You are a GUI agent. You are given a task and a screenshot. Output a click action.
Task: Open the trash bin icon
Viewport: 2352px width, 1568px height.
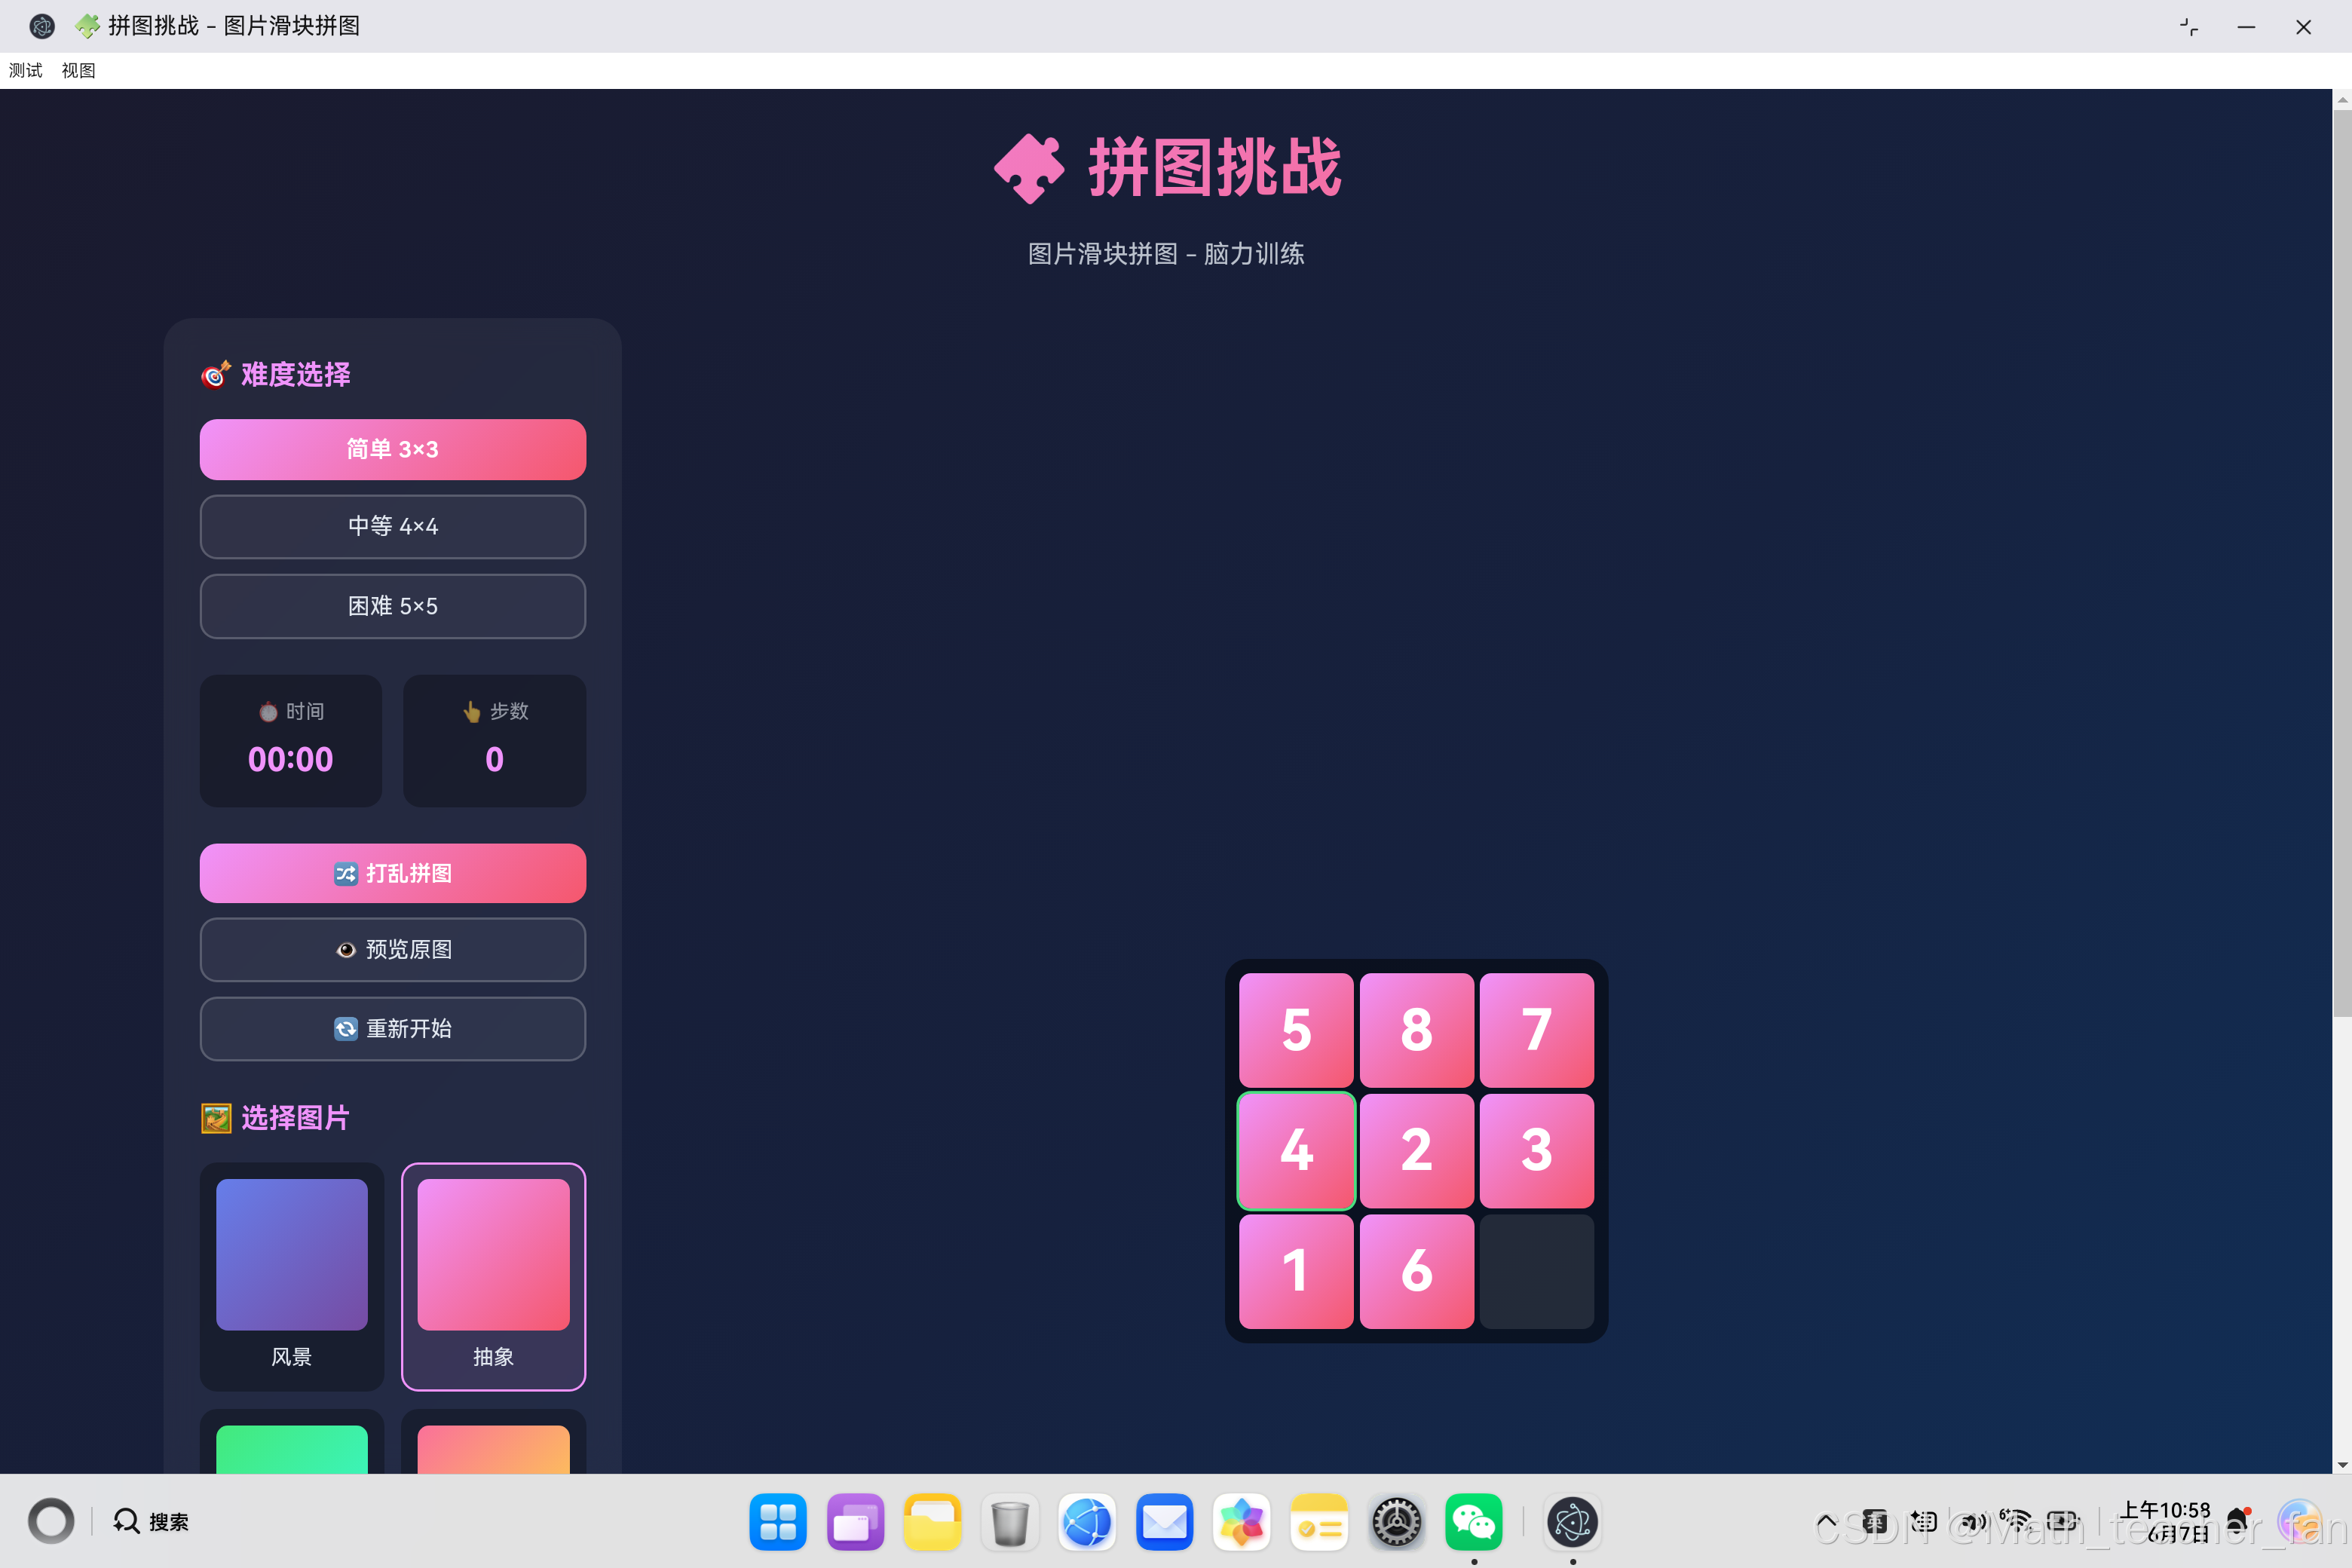click(1010, 1522)
